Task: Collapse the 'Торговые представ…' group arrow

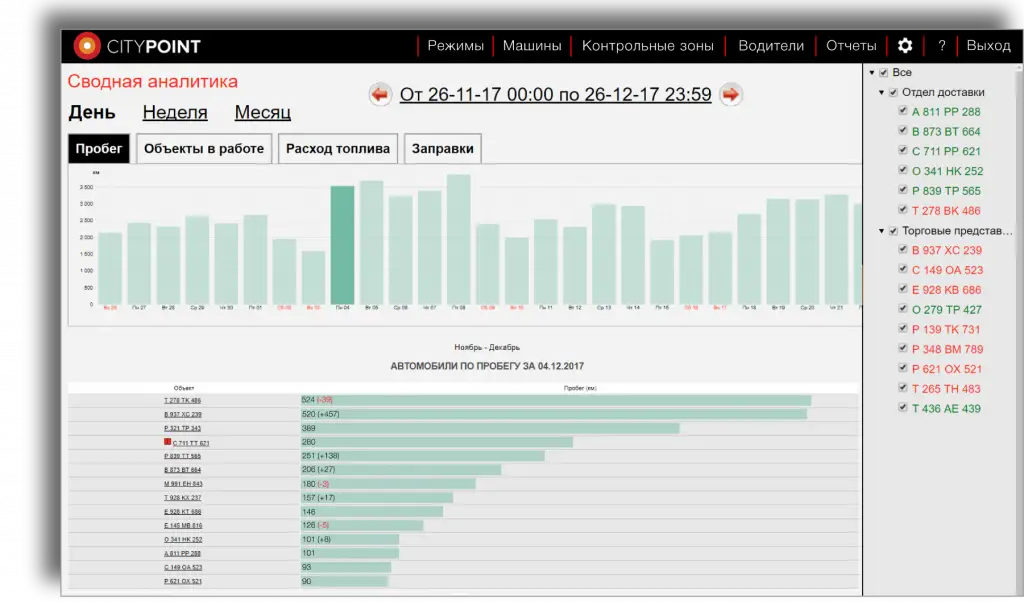Action: pyautogui.click(x=881, y=231)
